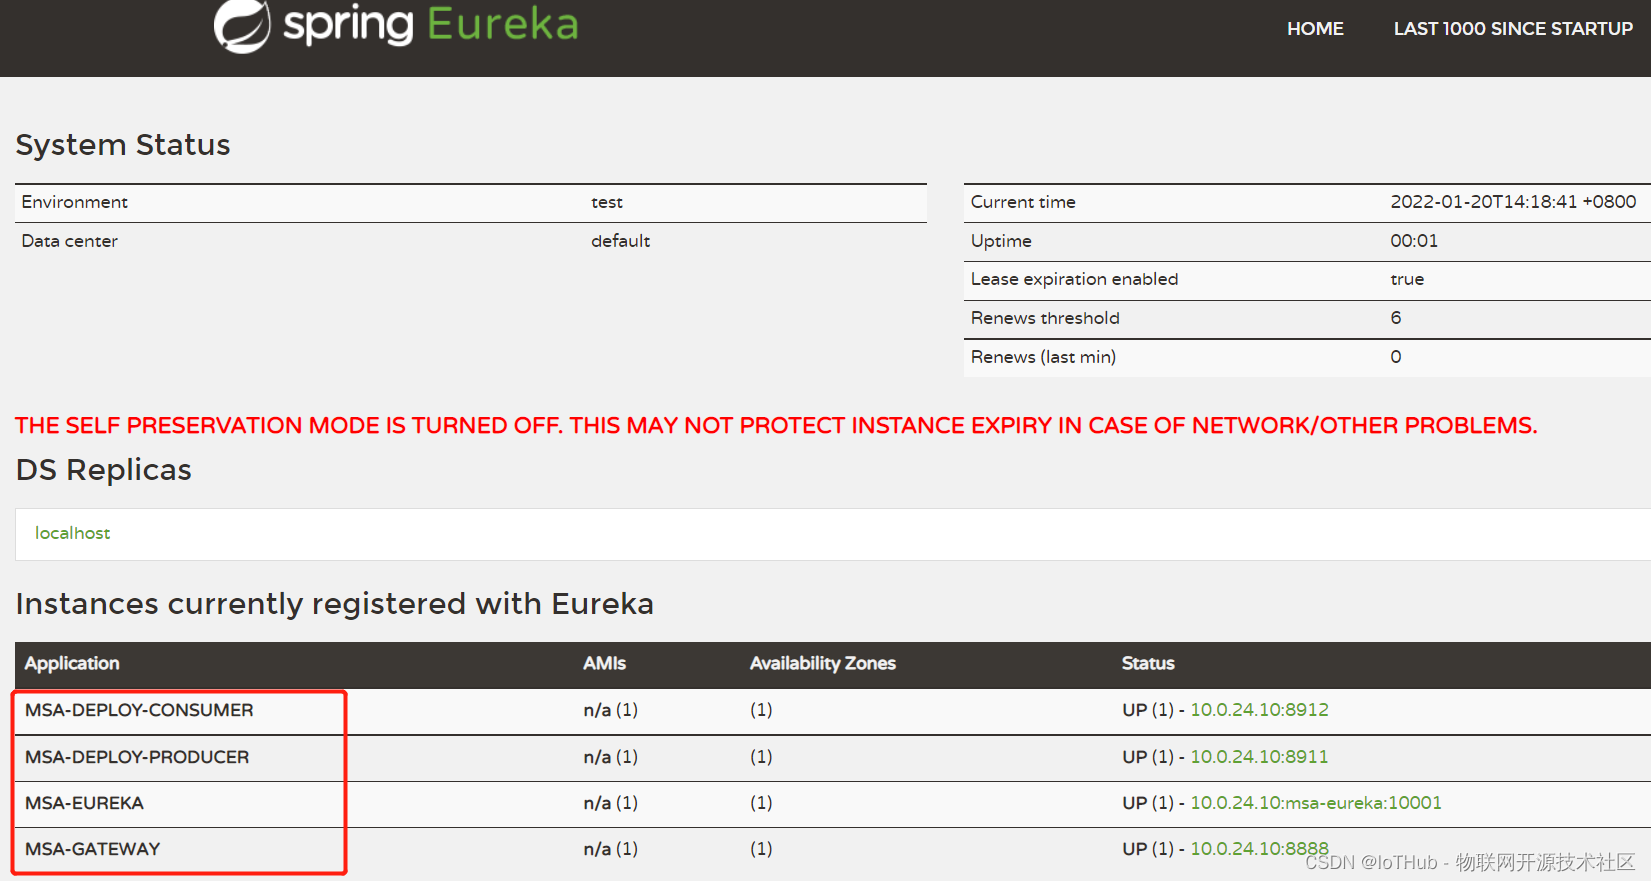1651x881 pixels.
Task: Click the Renews (last min) value 0
Action: 1396,357
